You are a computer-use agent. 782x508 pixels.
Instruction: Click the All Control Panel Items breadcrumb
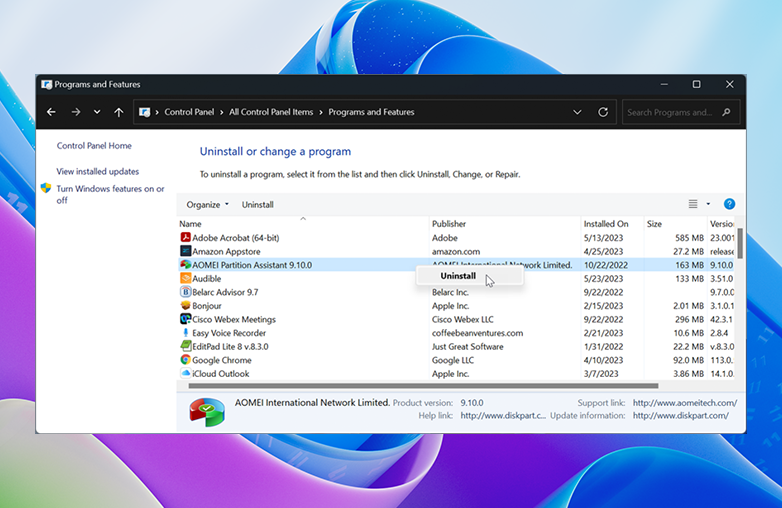tap(271, 112)
